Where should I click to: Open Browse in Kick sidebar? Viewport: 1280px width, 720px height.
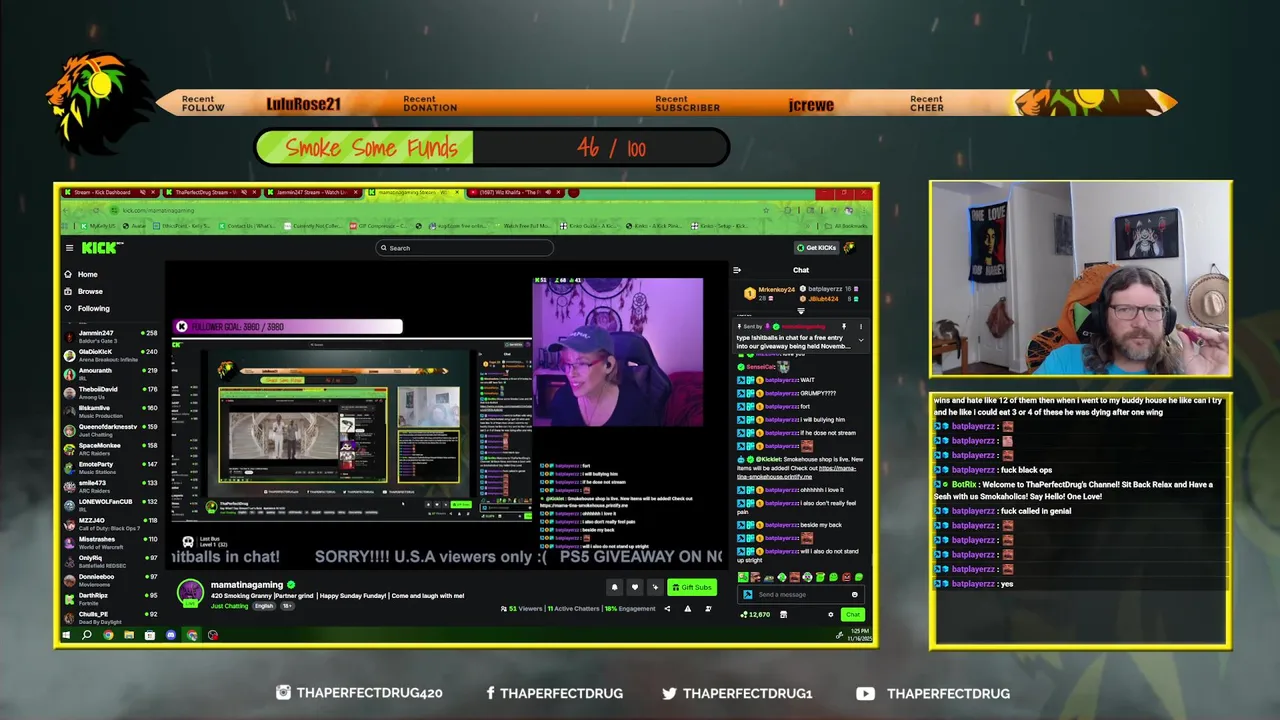[84, 291]
